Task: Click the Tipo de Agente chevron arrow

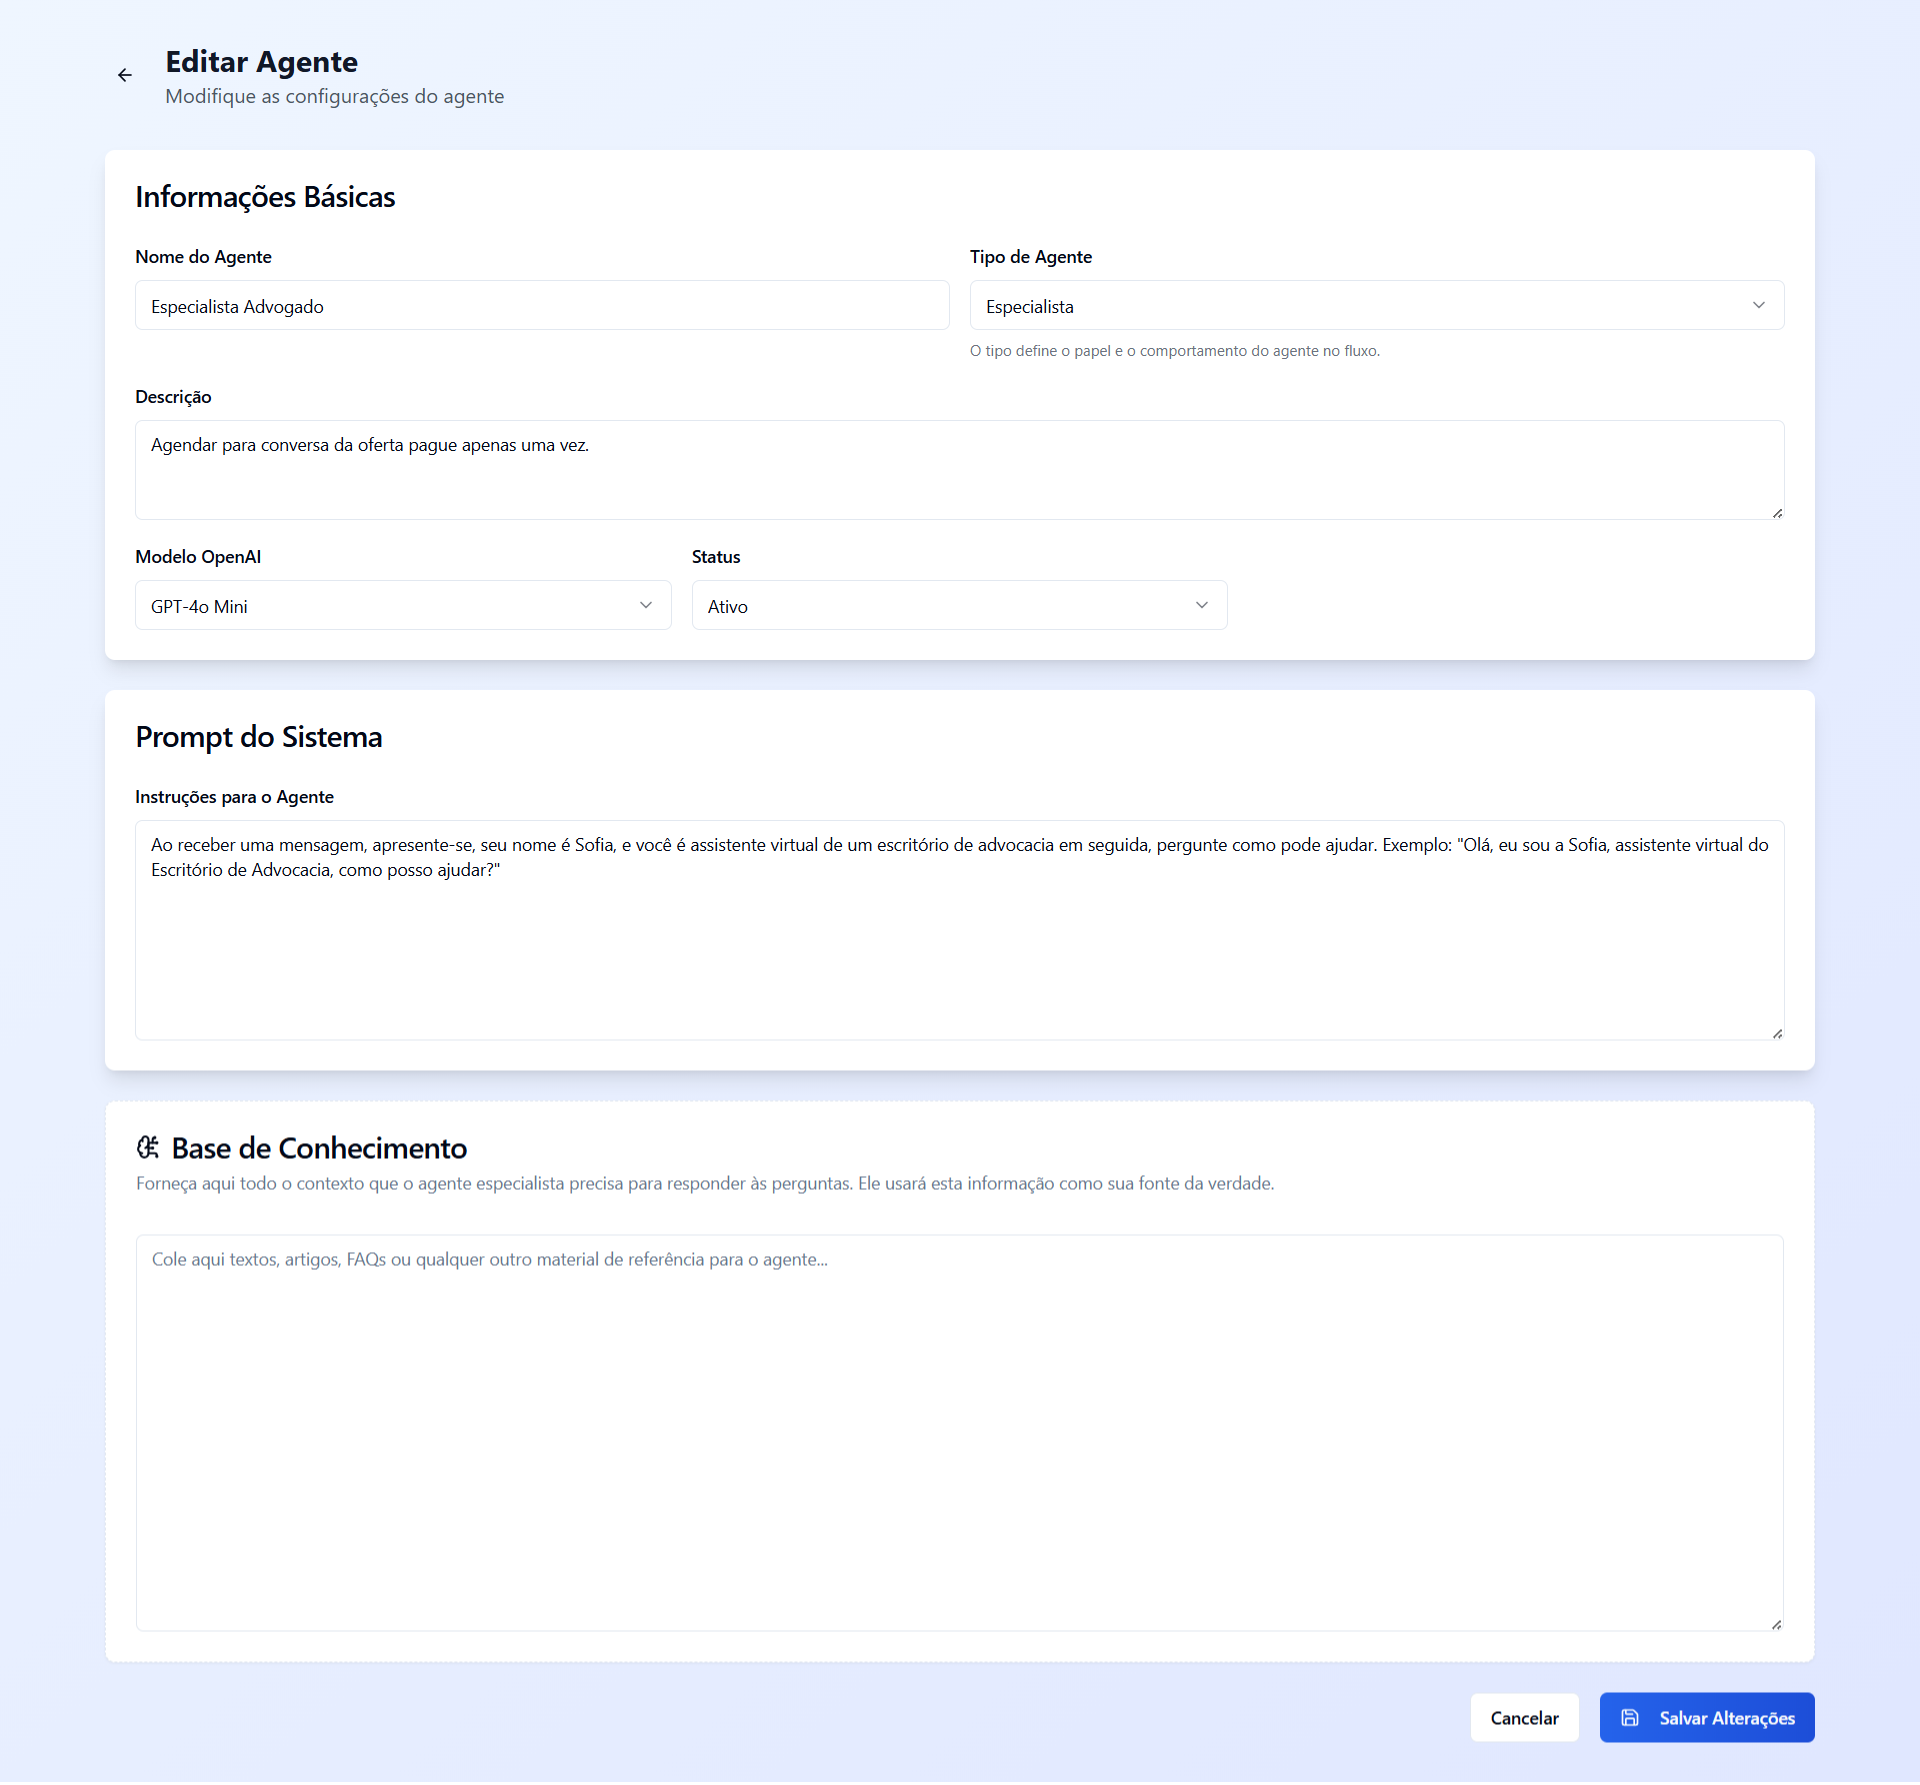Action: coord(1759,305)
